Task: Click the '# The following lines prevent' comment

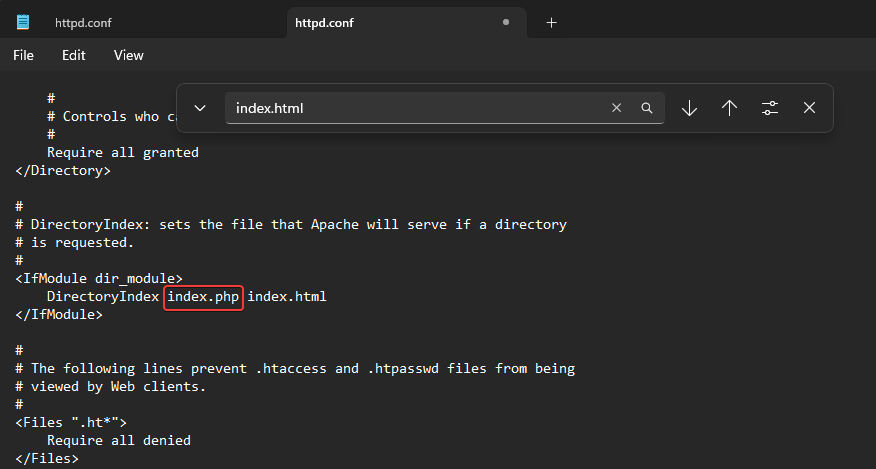Action: pos(296,368)
